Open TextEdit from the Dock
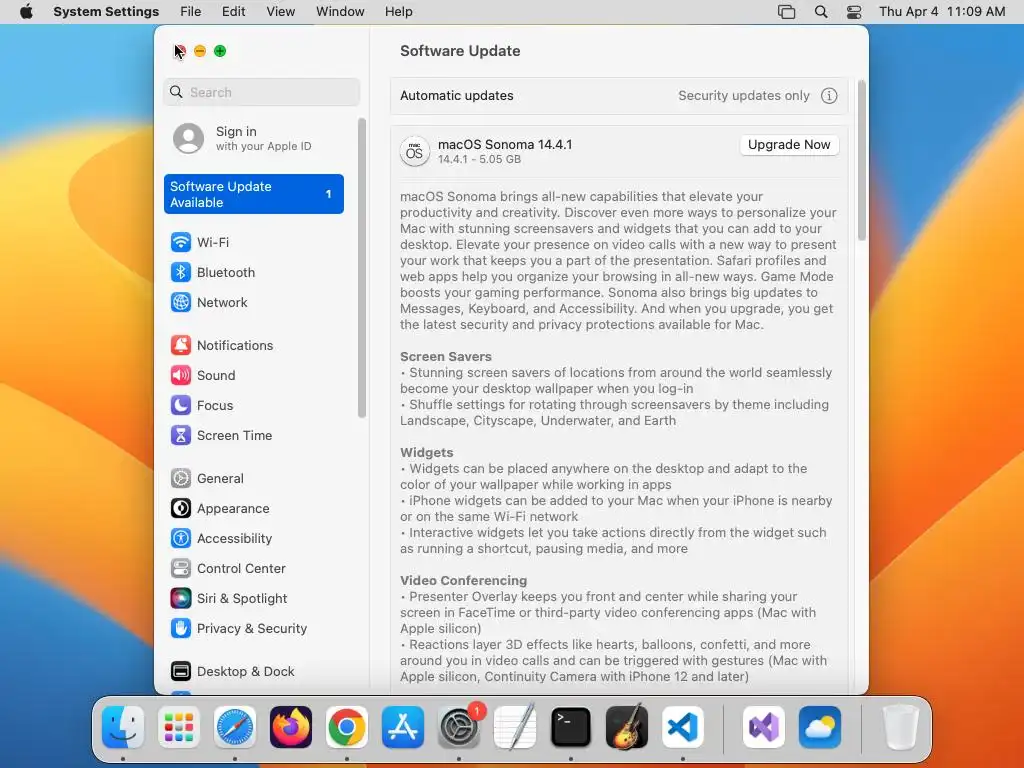The height and width of the screenshot is (768, 1024). pos(515,727)
